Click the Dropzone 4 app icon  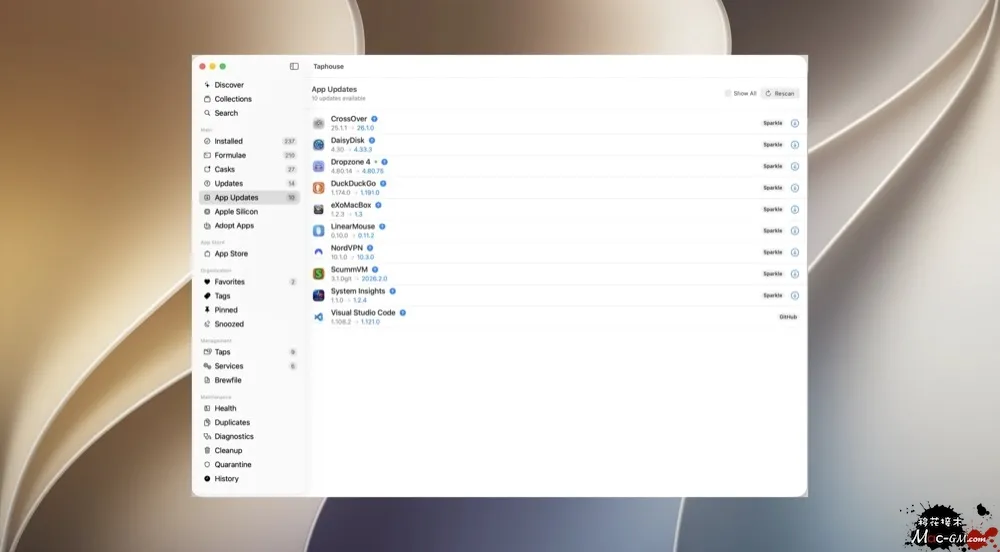point(318,166)
